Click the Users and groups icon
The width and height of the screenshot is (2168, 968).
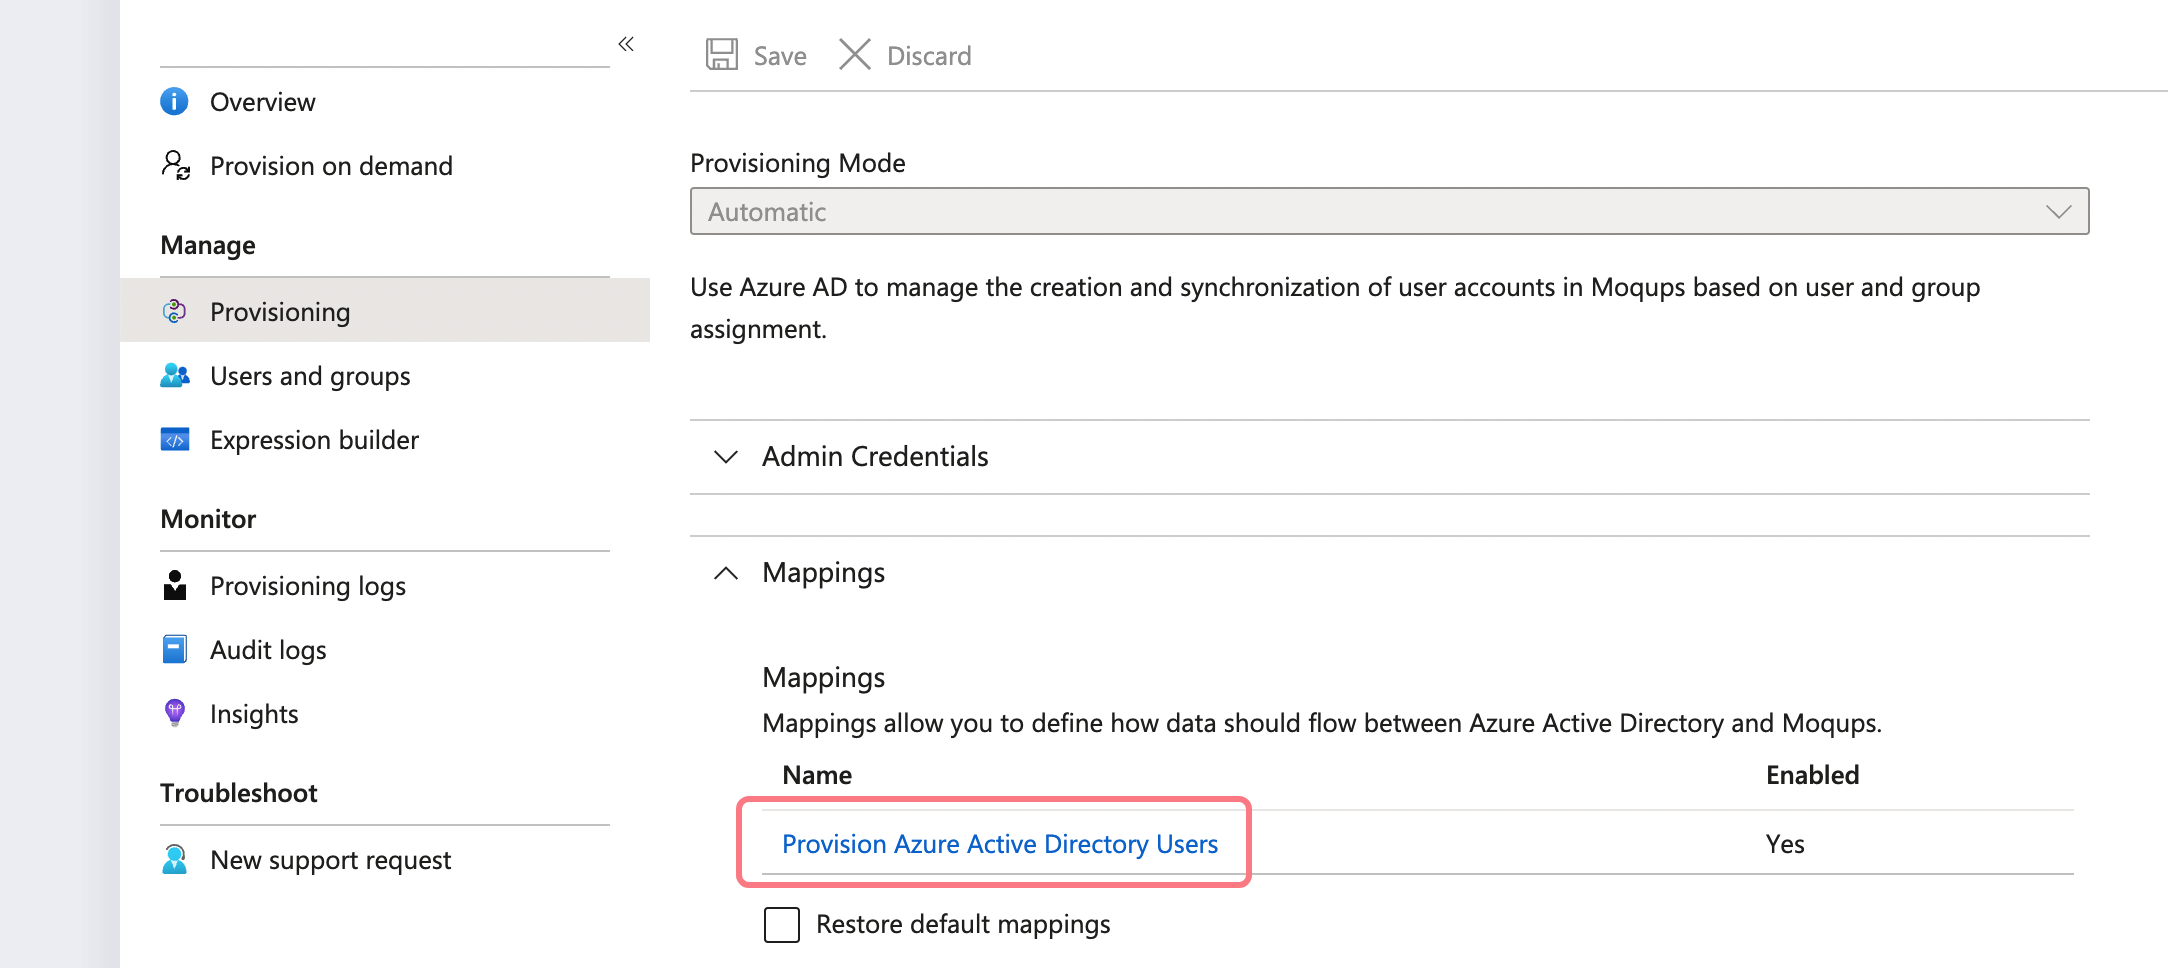point(175,376)
